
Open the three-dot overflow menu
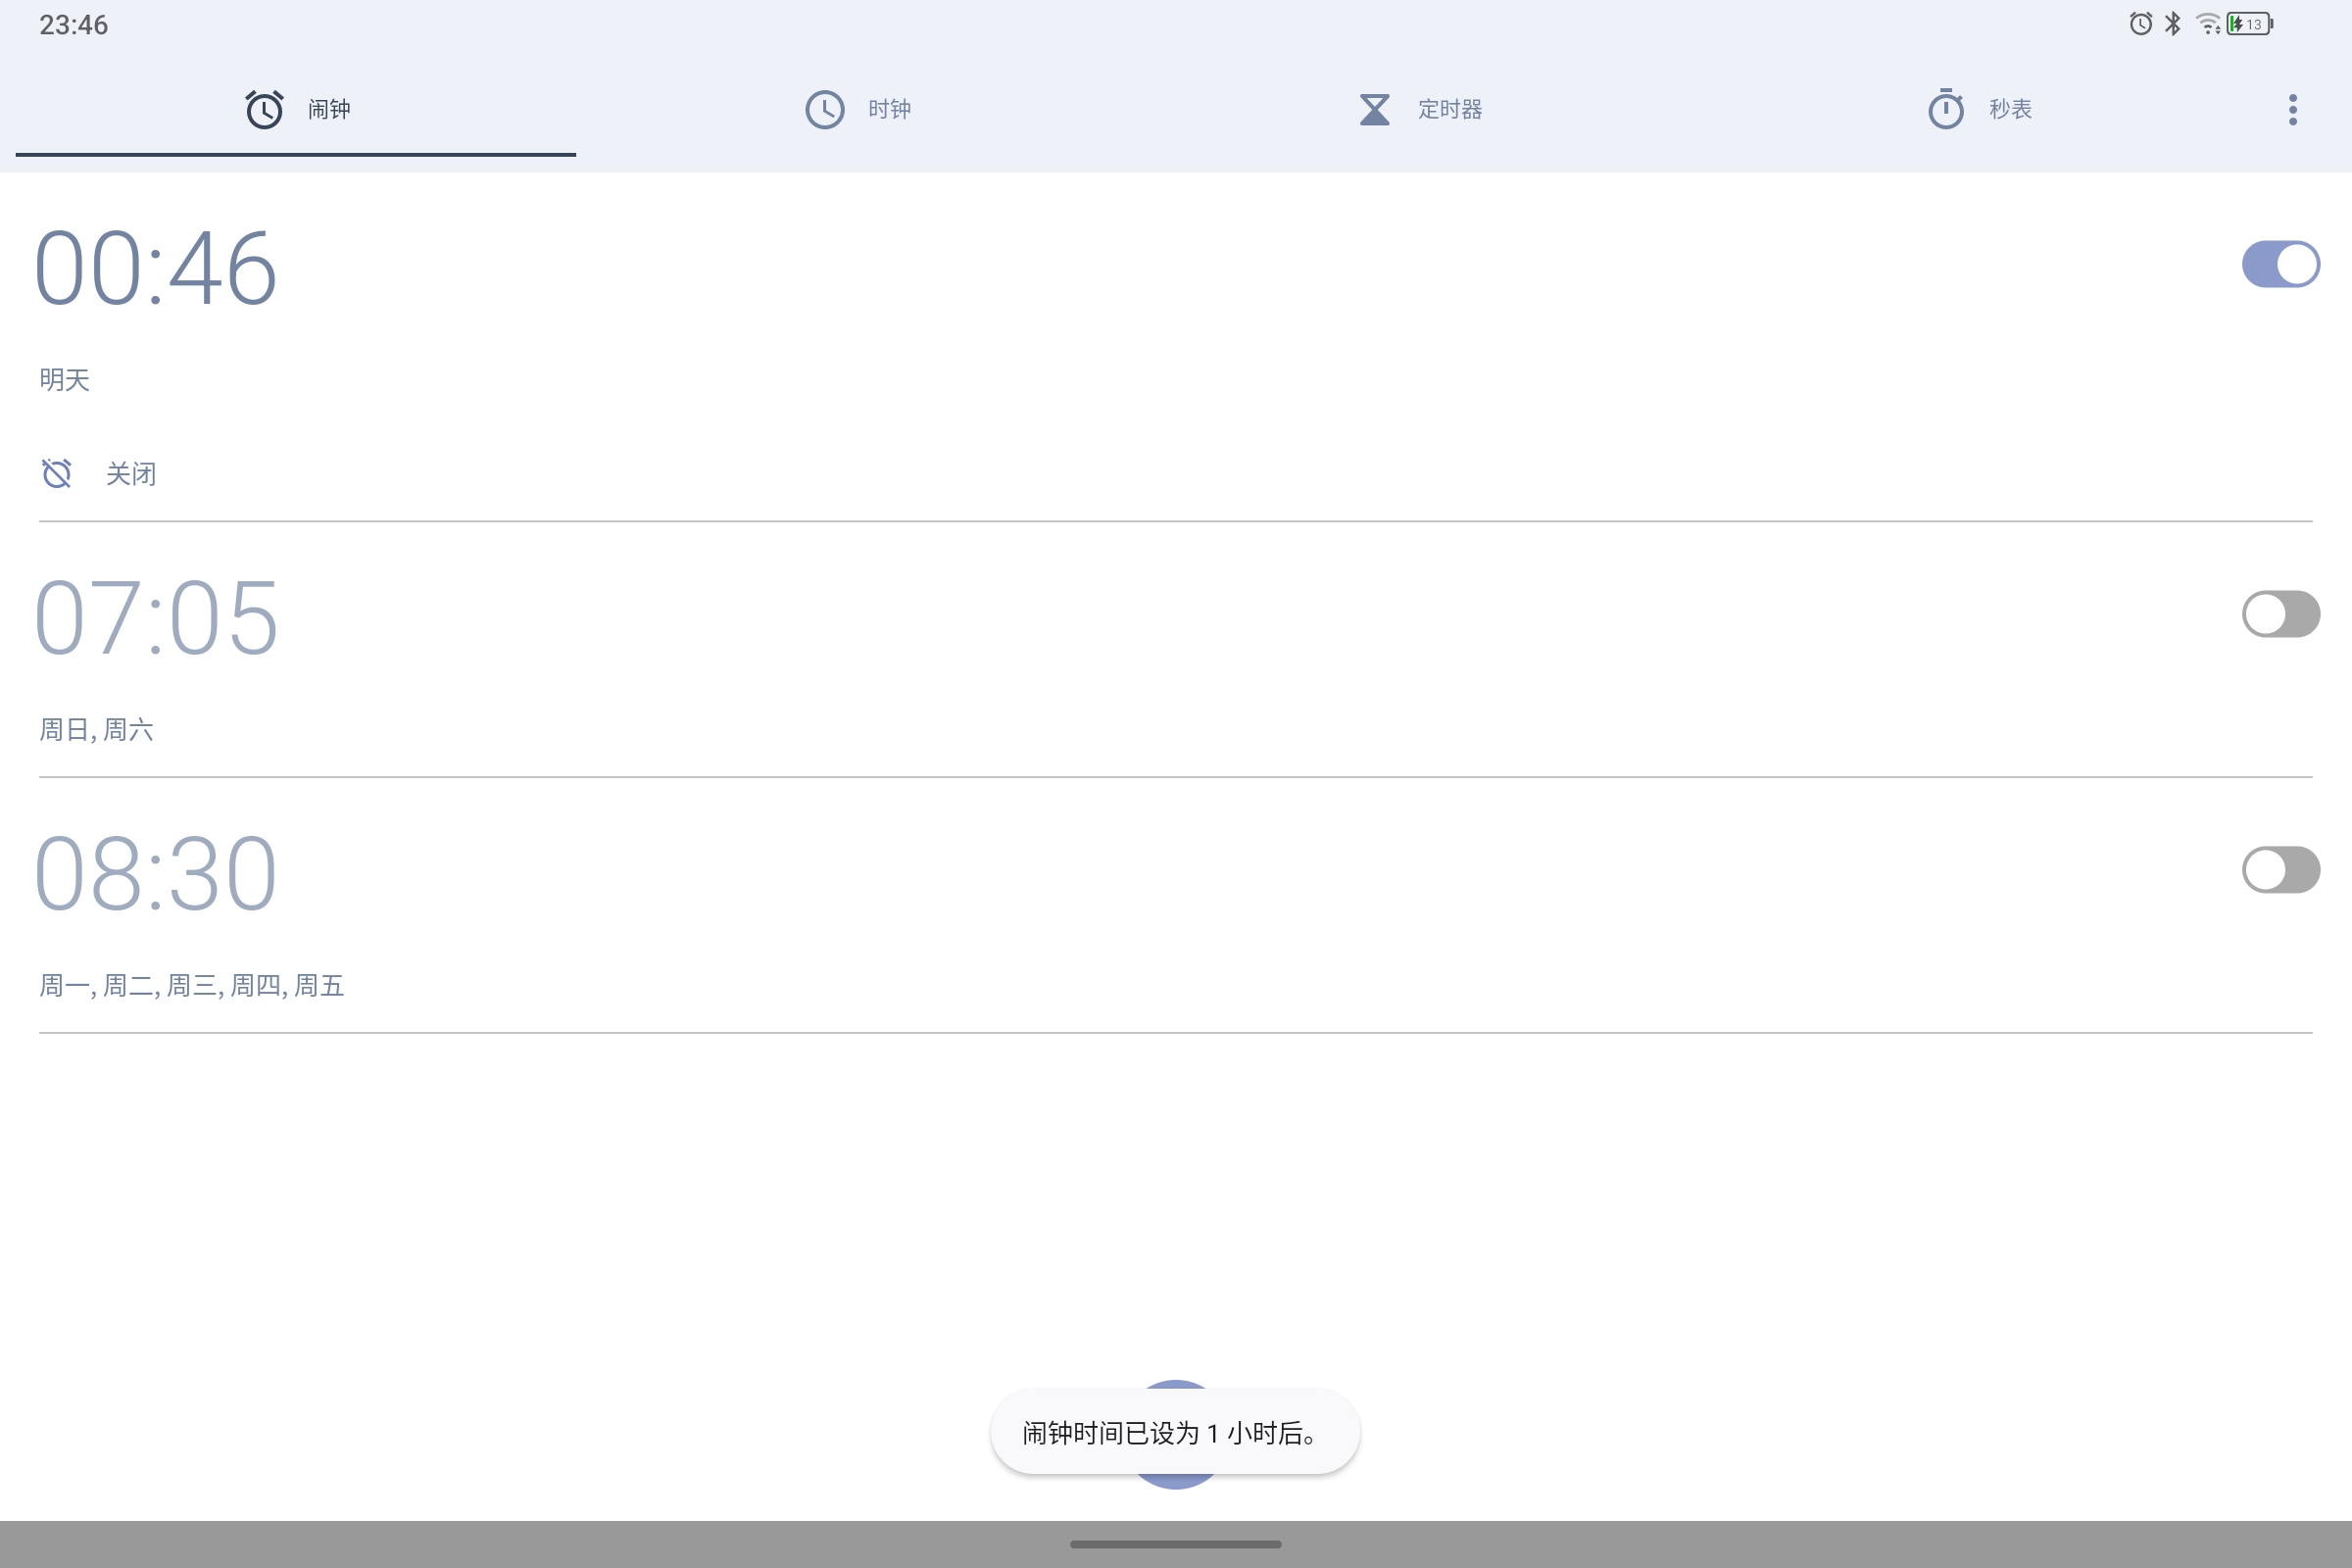coord(2292,109)
